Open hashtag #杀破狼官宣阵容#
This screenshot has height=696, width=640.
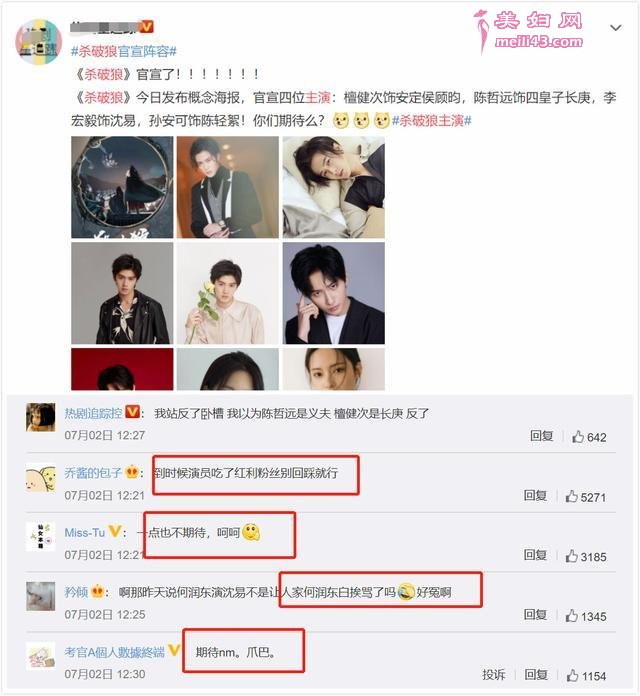click(x=124, y=51)
